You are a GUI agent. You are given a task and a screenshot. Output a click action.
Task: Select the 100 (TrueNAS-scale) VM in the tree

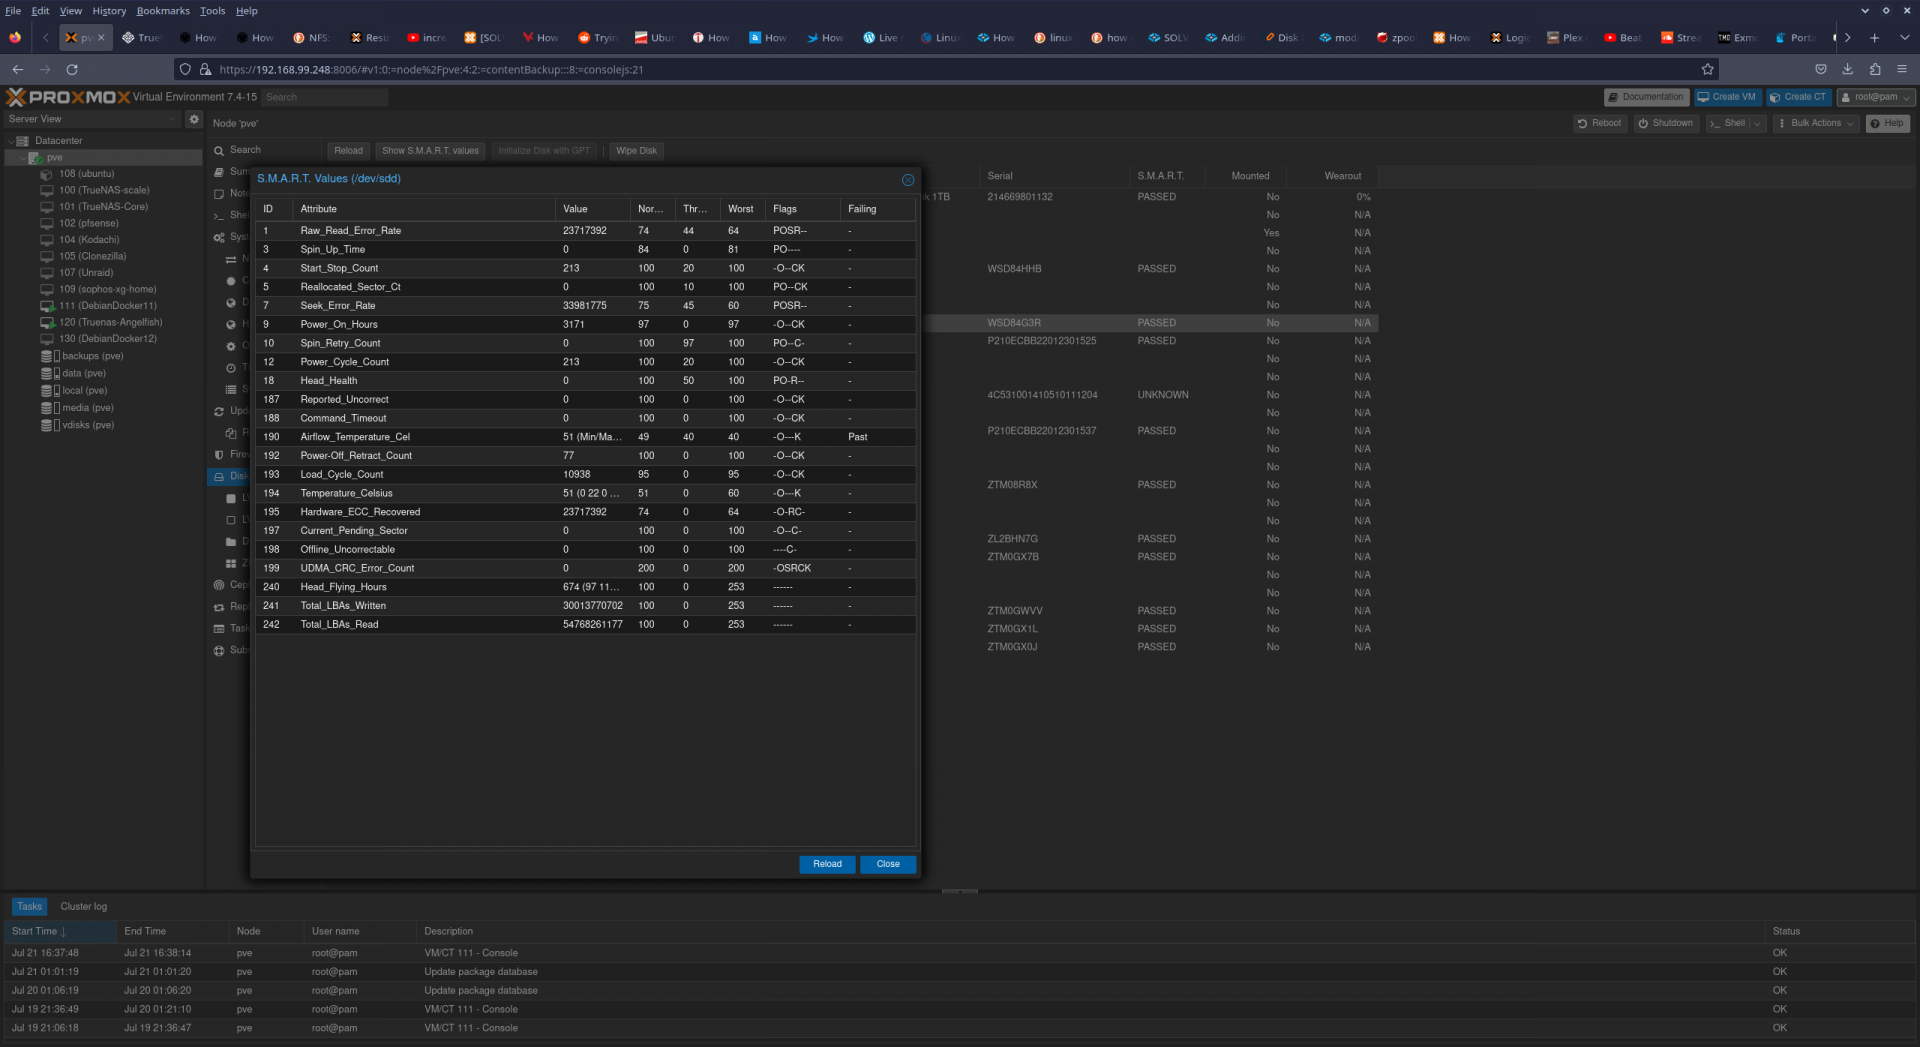103,190
